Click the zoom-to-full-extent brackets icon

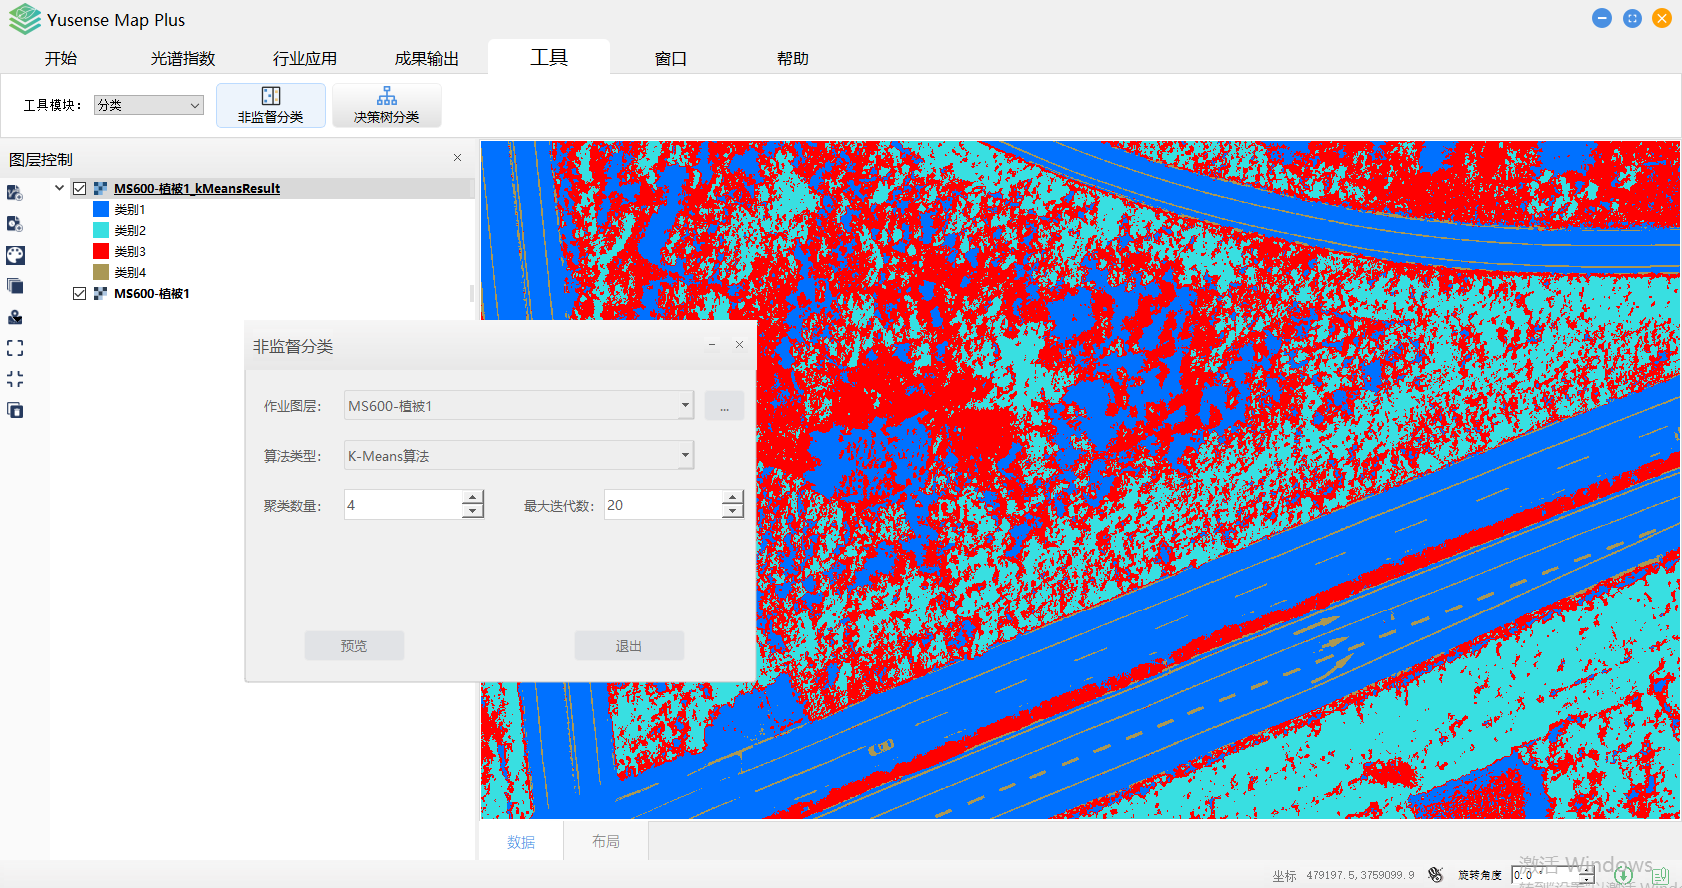point(15,348)
